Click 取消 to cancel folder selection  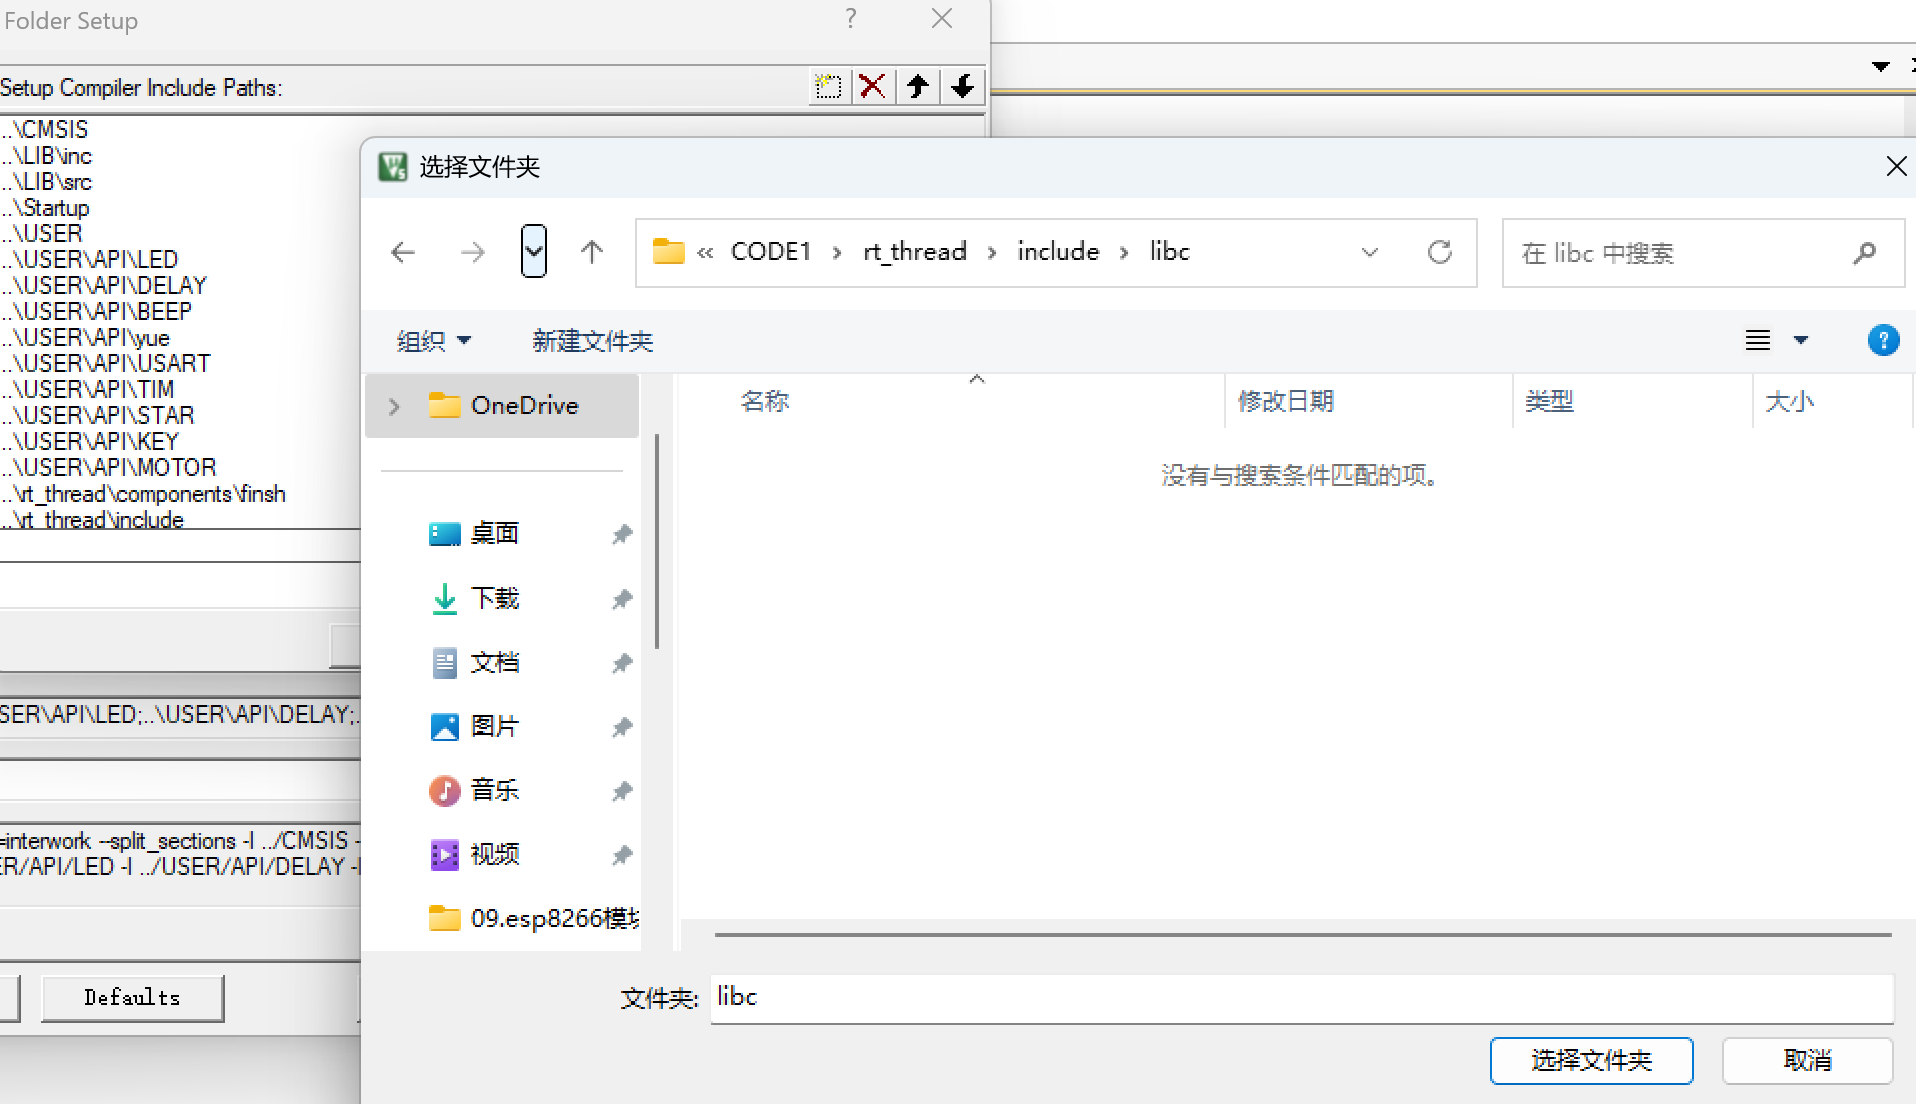(1807, 1060)
